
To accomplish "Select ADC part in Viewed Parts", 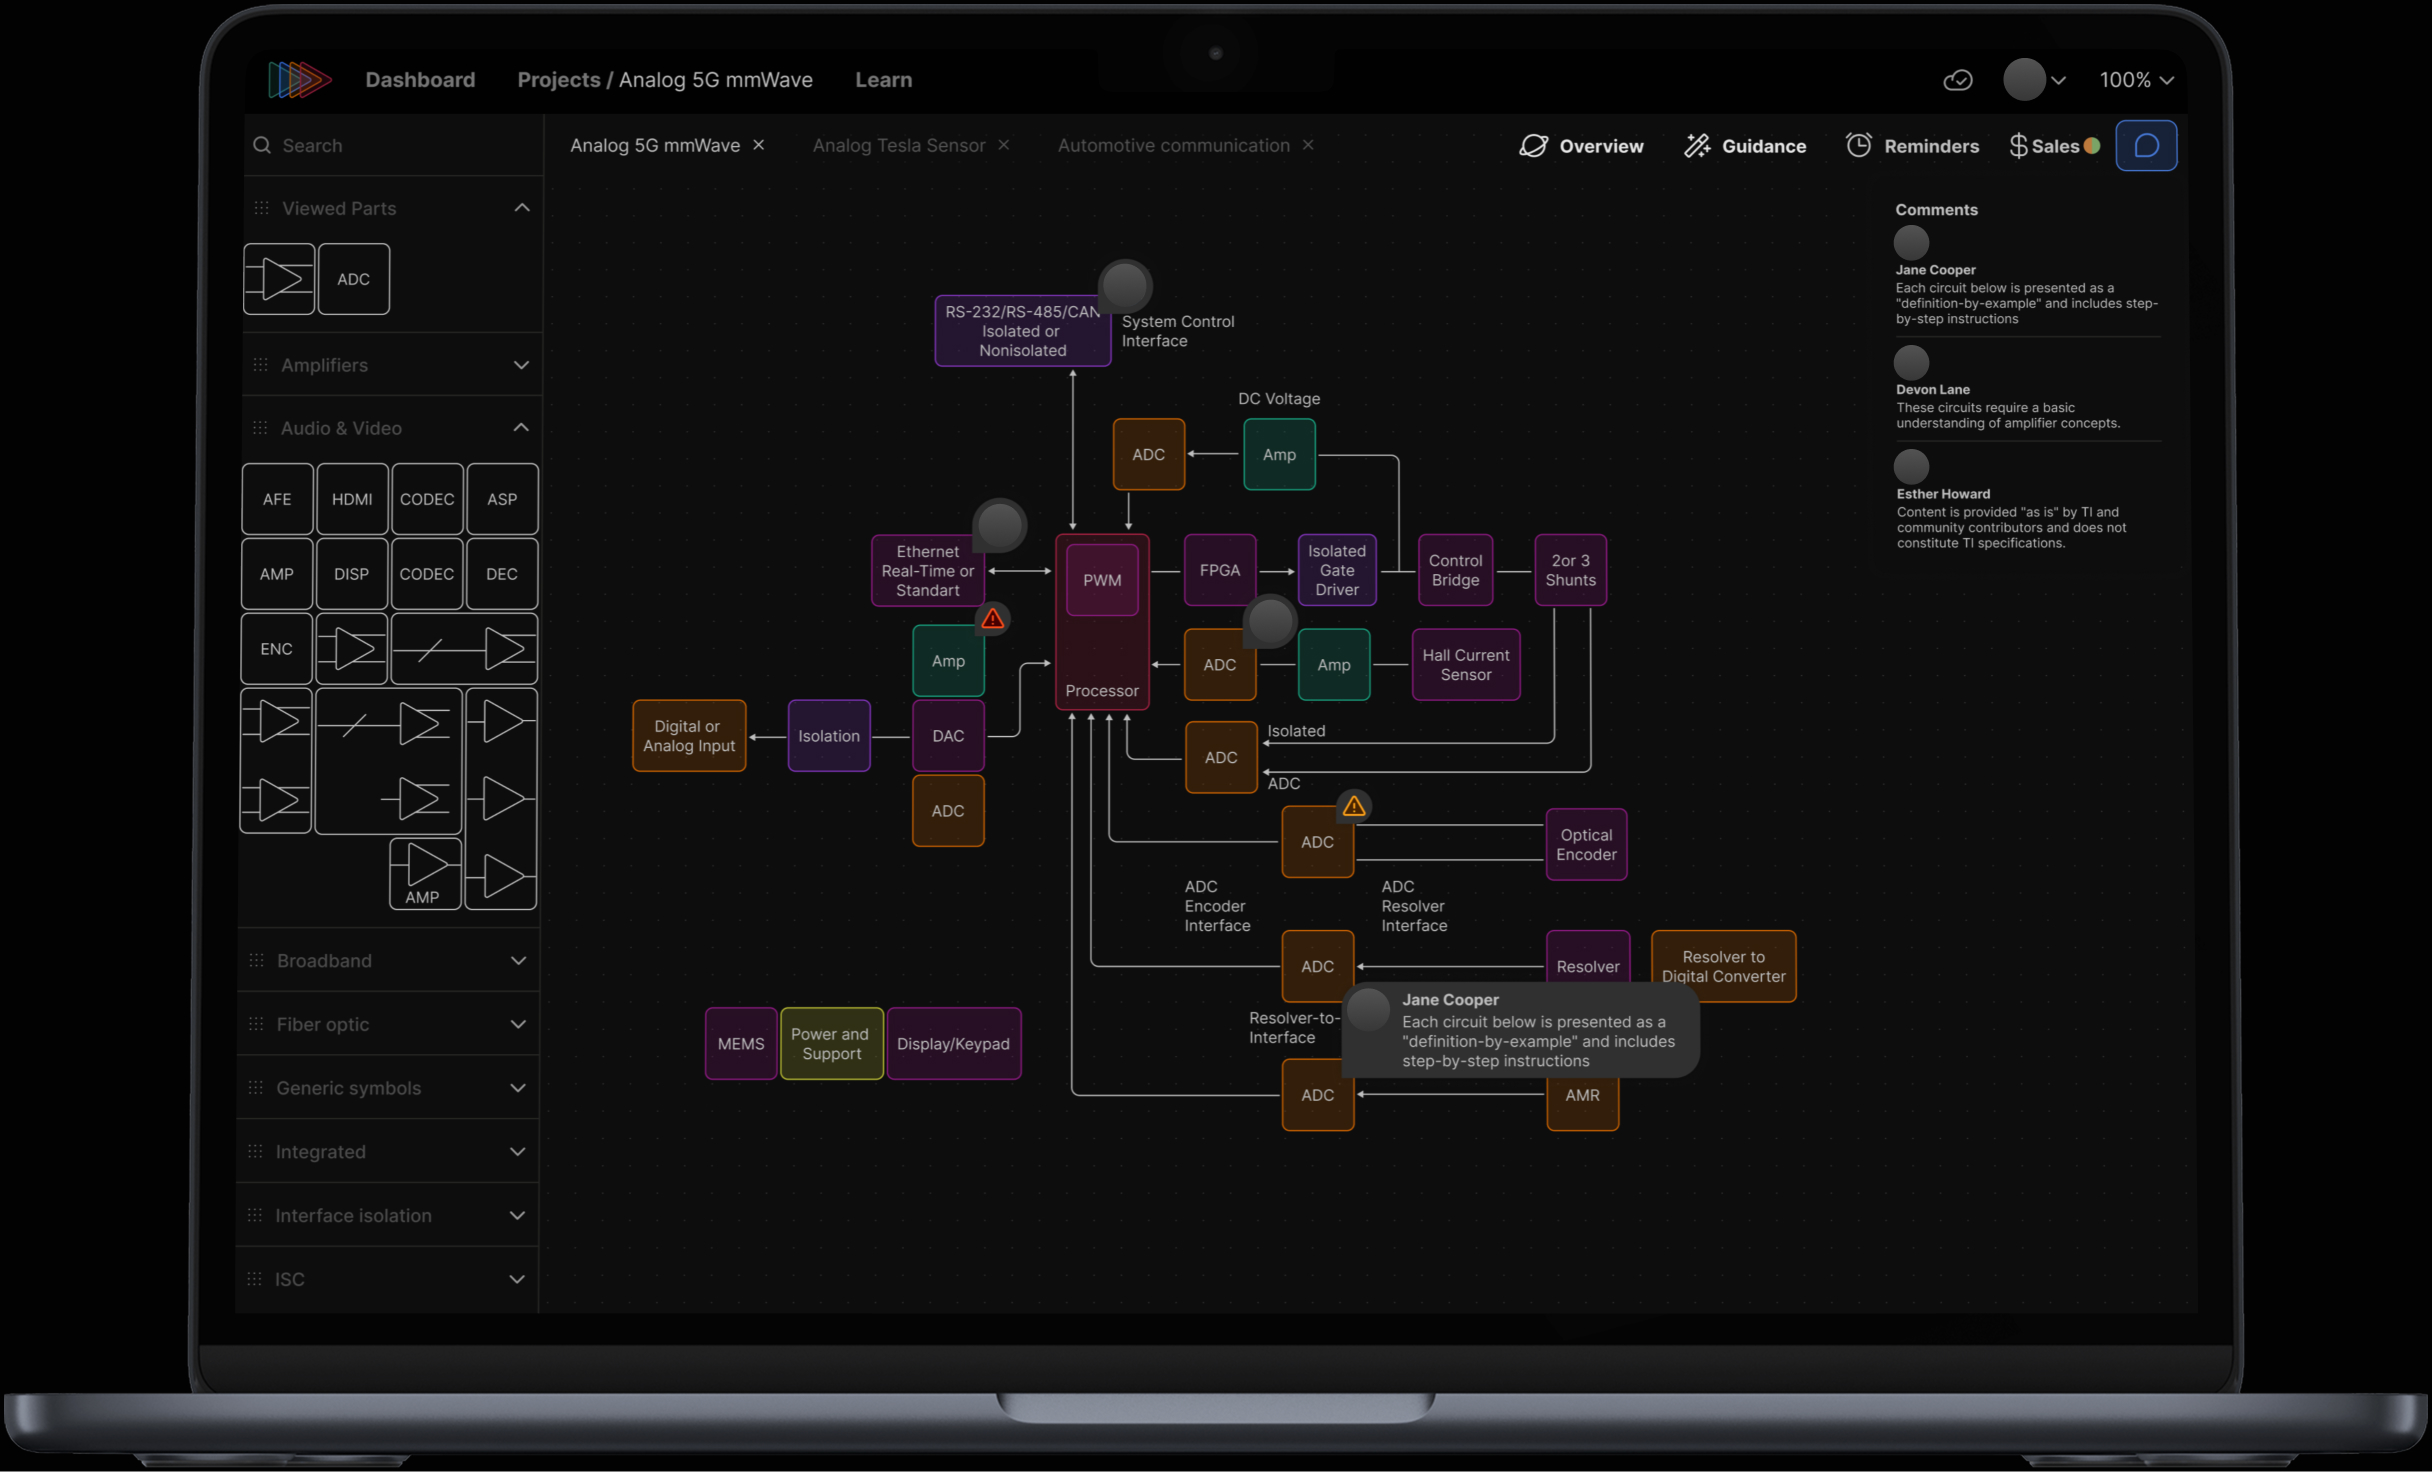I will tap(353, 279).
